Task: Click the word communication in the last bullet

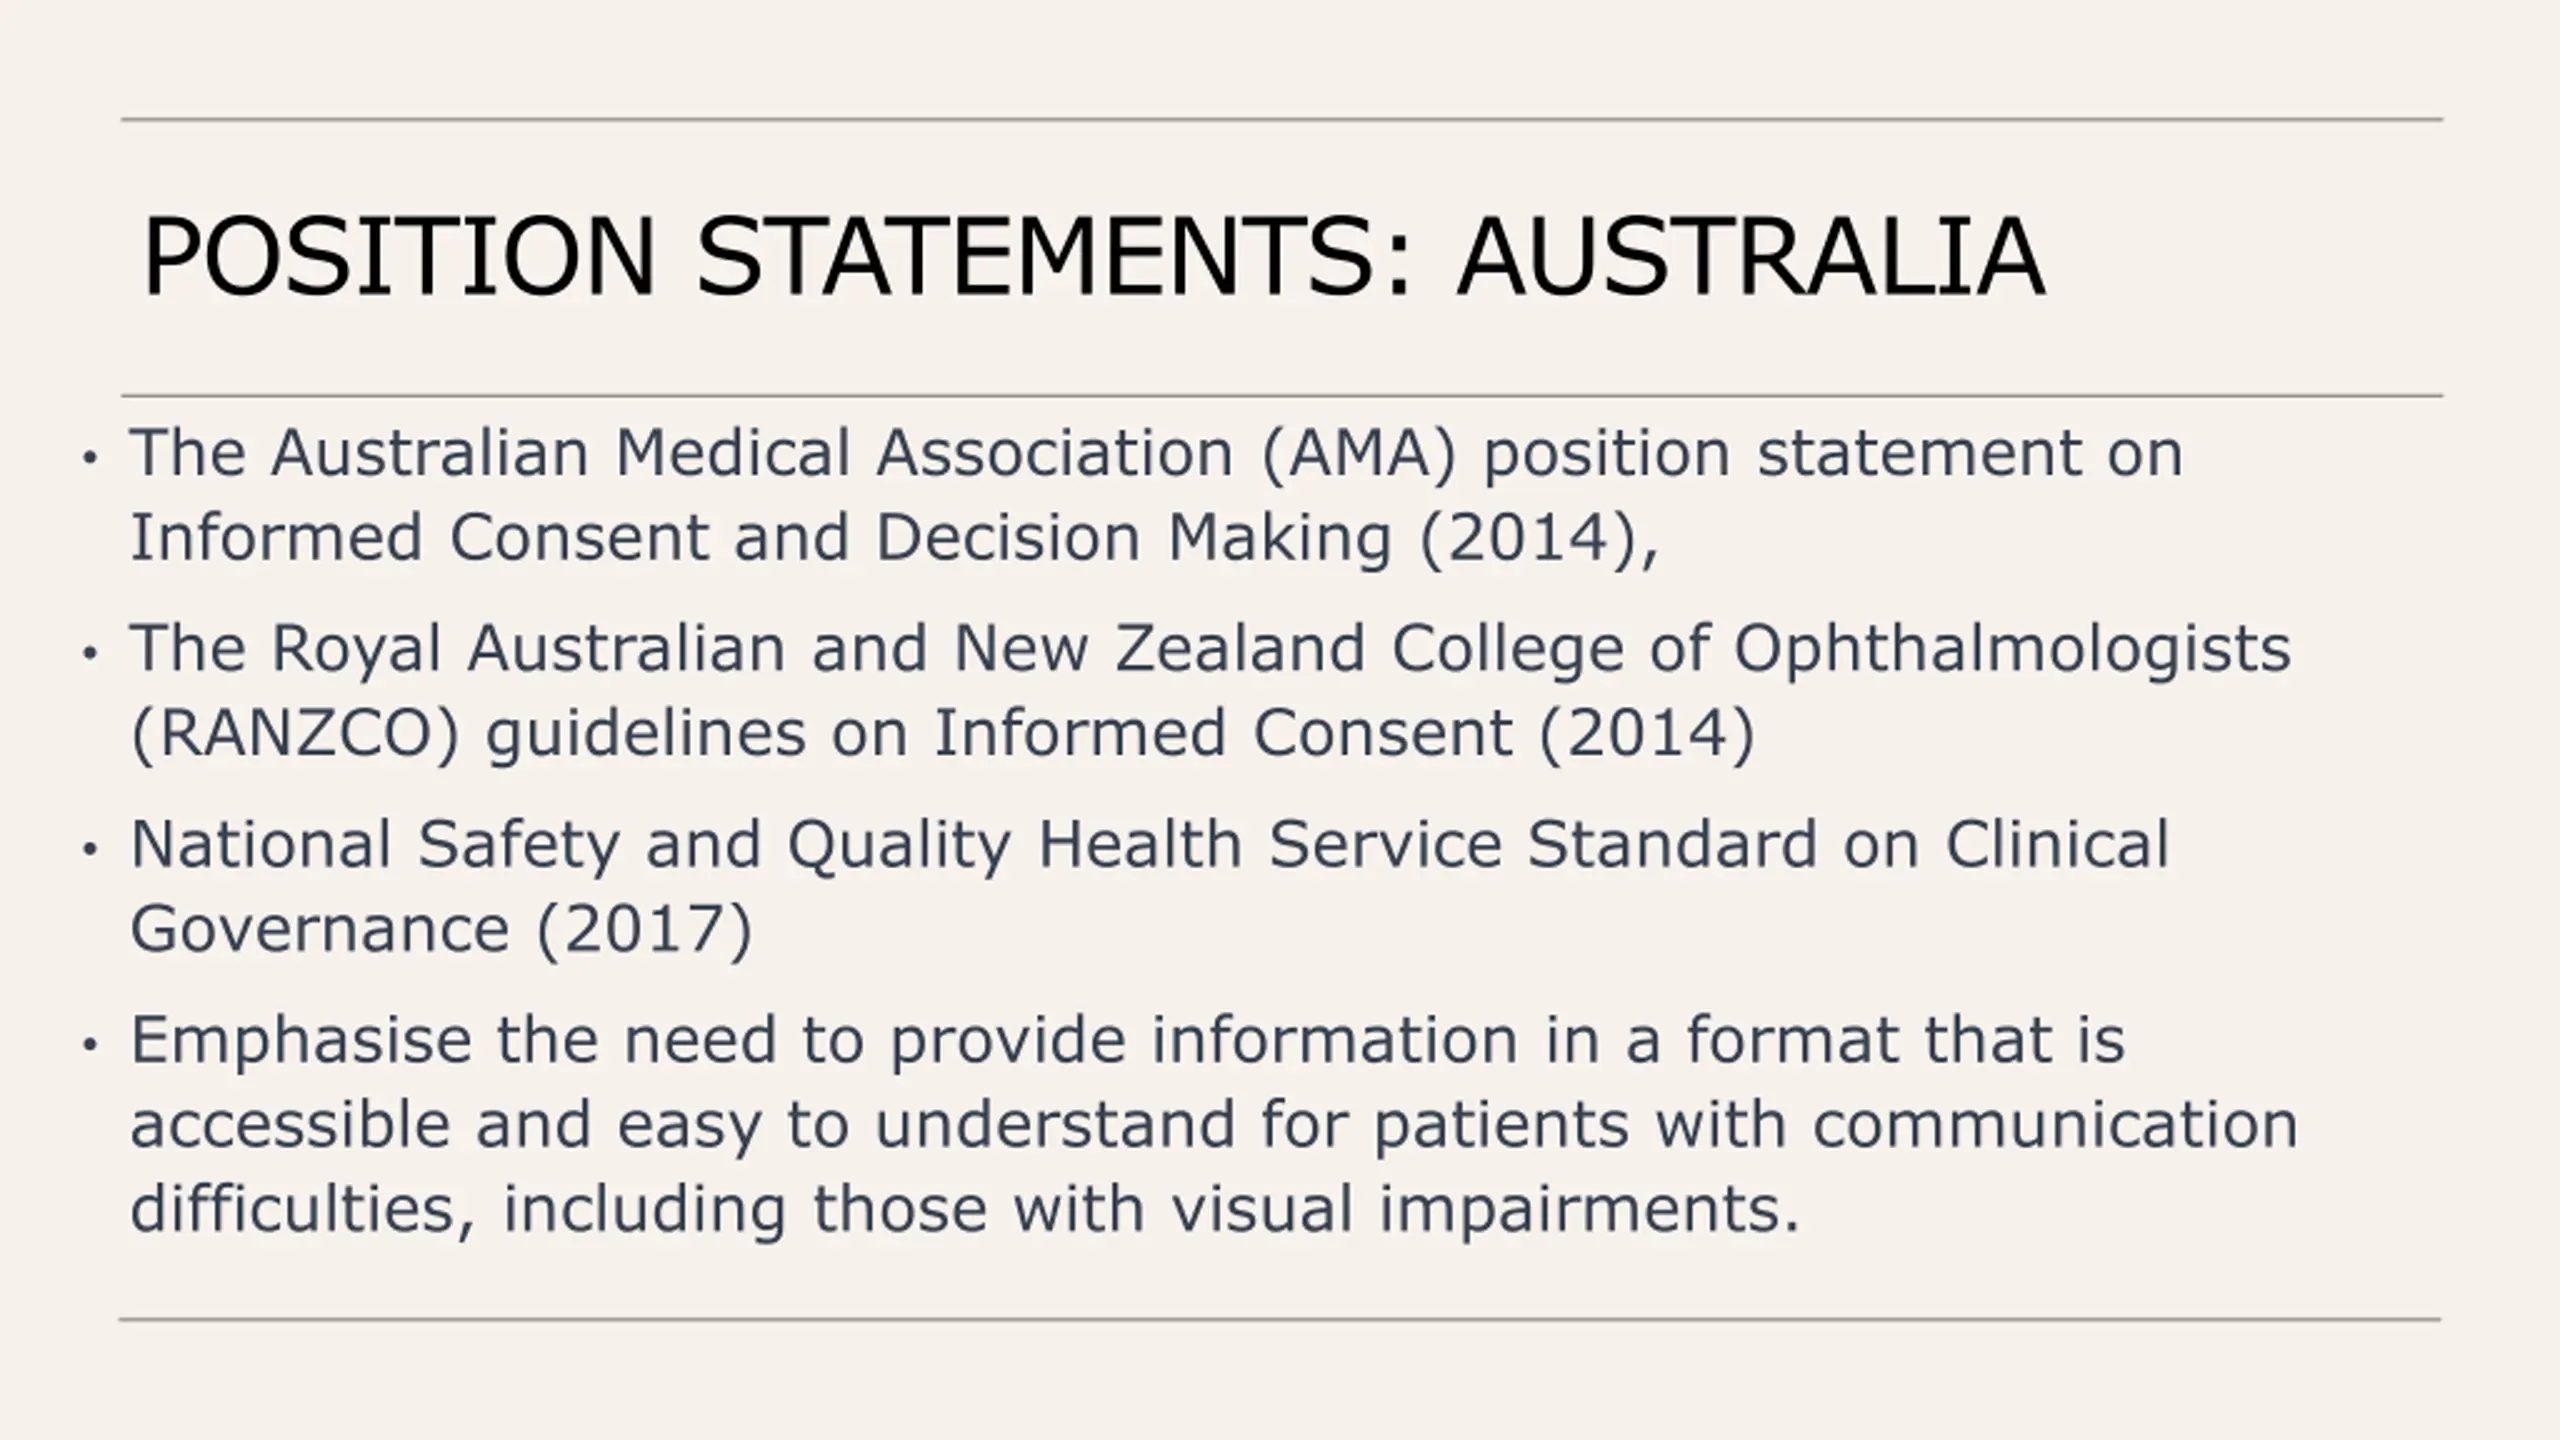Action: pos(2055,1124)
